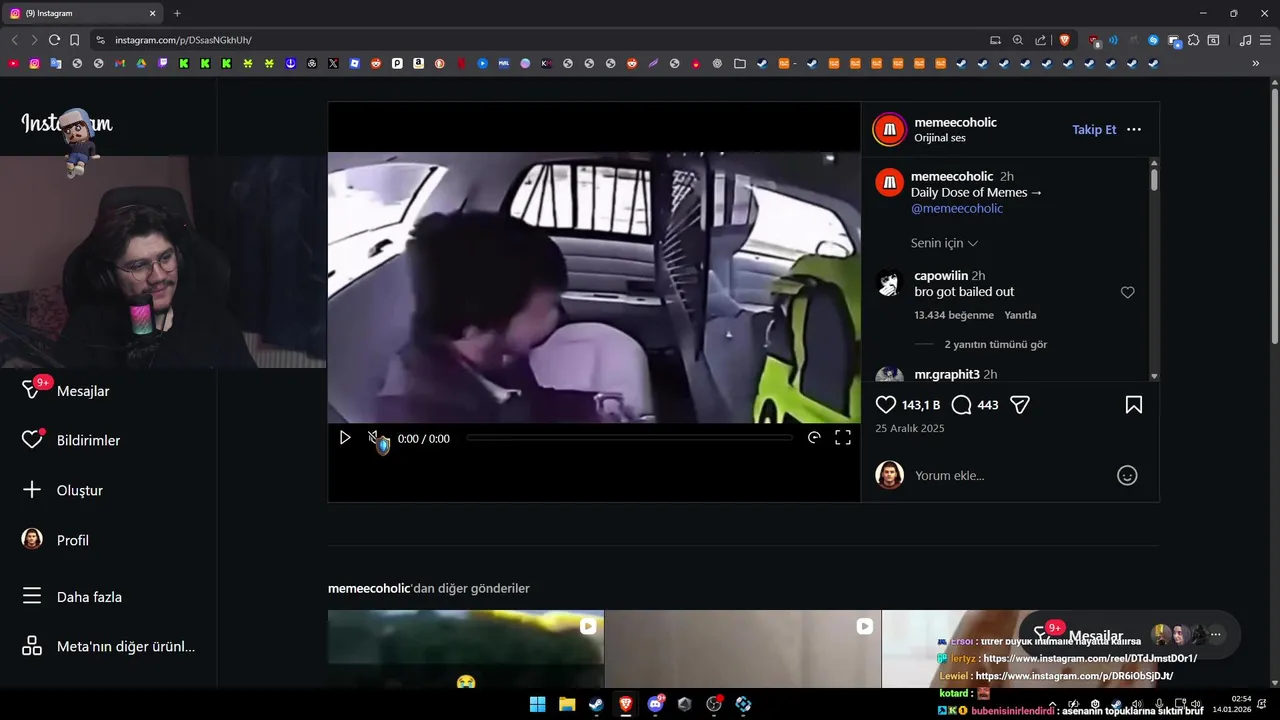Go back in the browser
The image size is (1280, 720).
point(14,40)
